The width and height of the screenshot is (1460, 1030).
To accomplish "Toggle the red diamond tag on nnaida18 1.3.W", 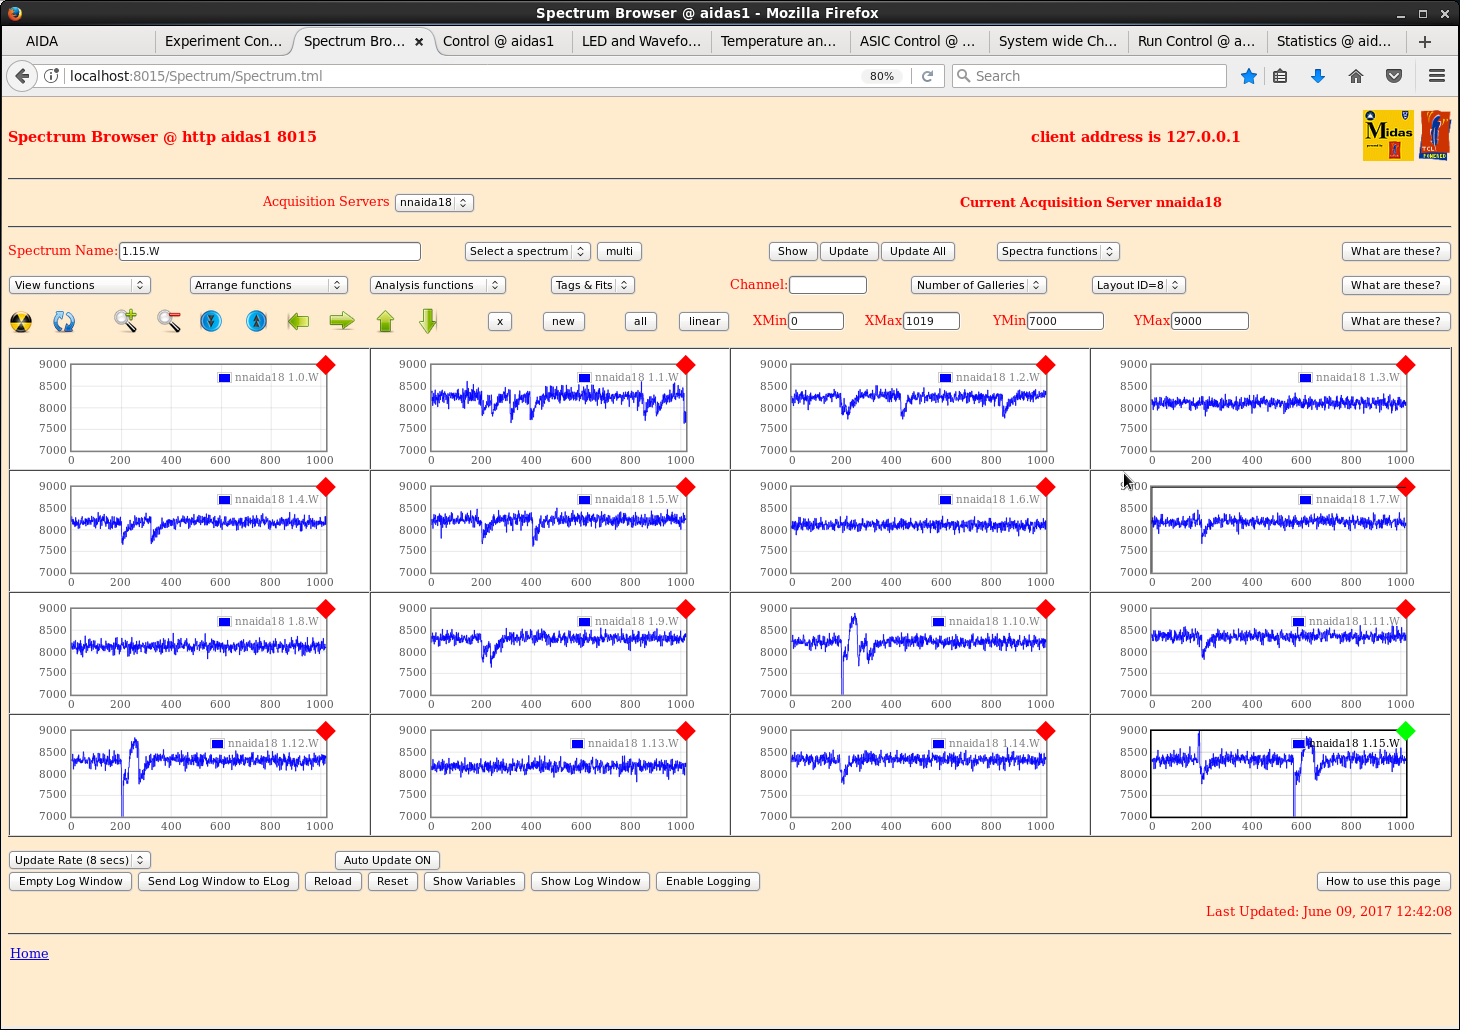I will pyautogui.click(x=1406, y=365).
